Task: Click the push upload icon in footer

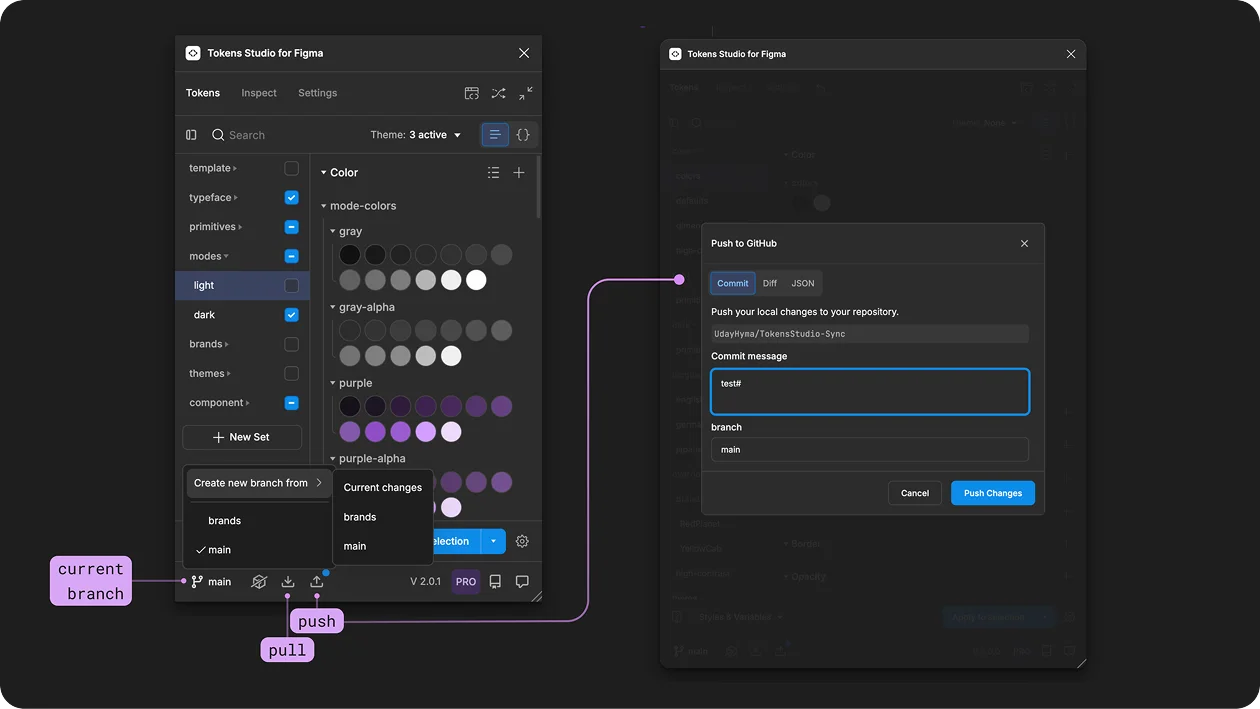Action: (317, 582)
